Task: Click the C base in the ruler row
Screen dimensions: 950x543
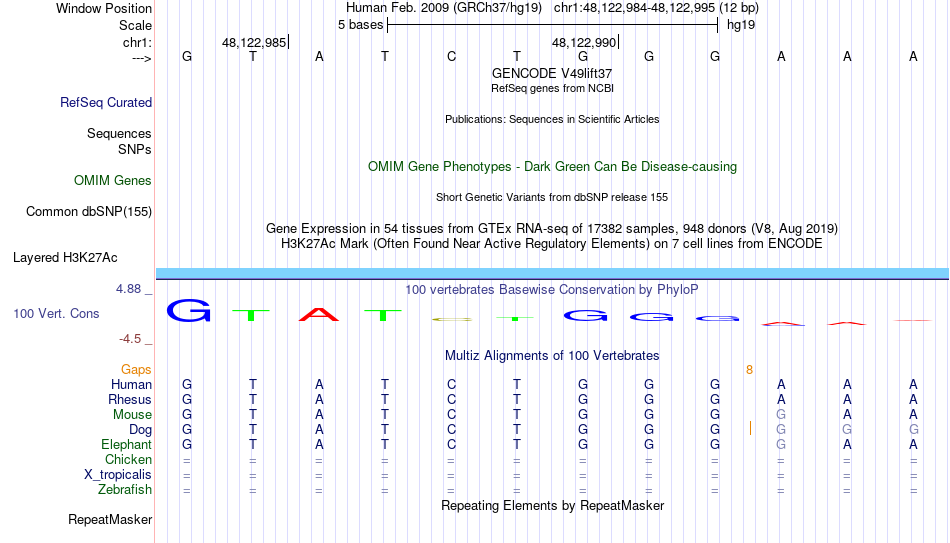Action: (x=451, y=56)
